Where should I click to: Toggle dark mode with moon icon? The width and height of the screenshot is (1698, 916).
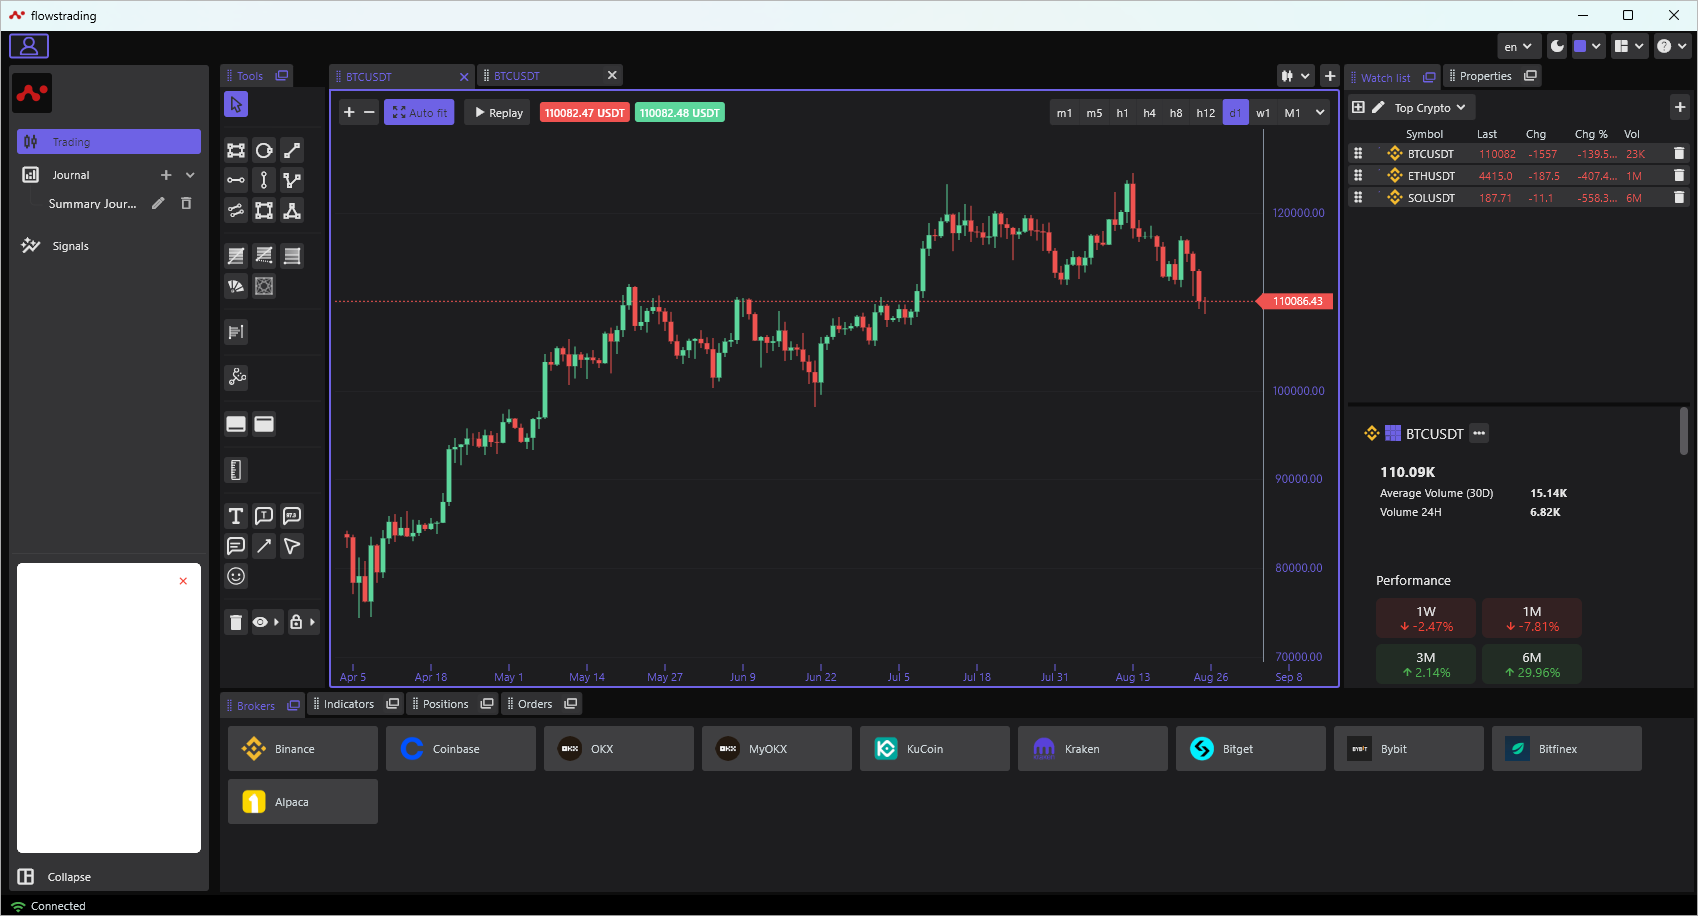click(1557, 46)
